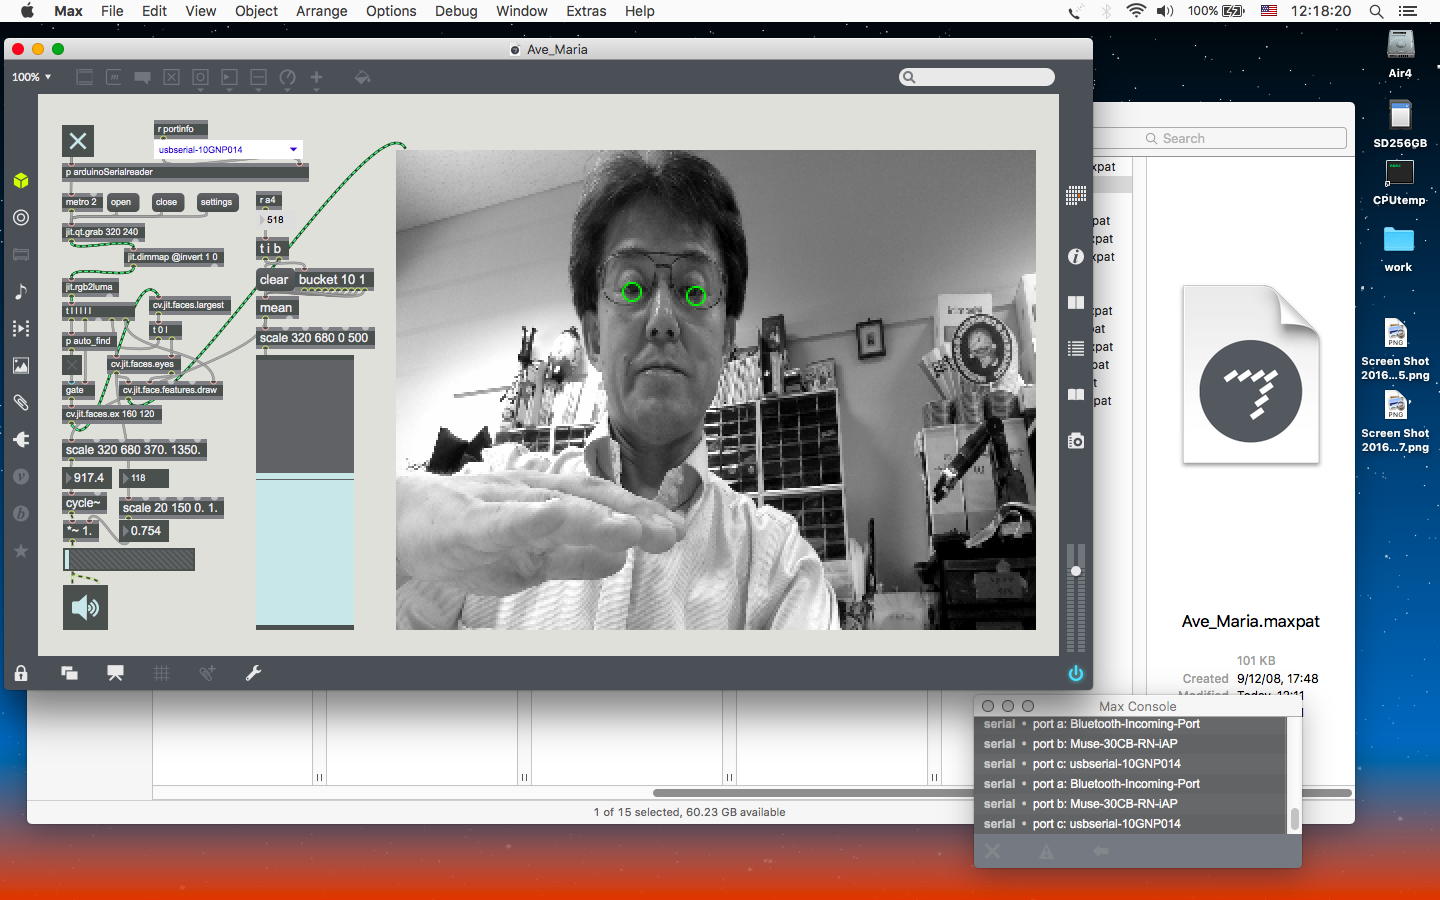Open the star collections icon

[21, 551]
